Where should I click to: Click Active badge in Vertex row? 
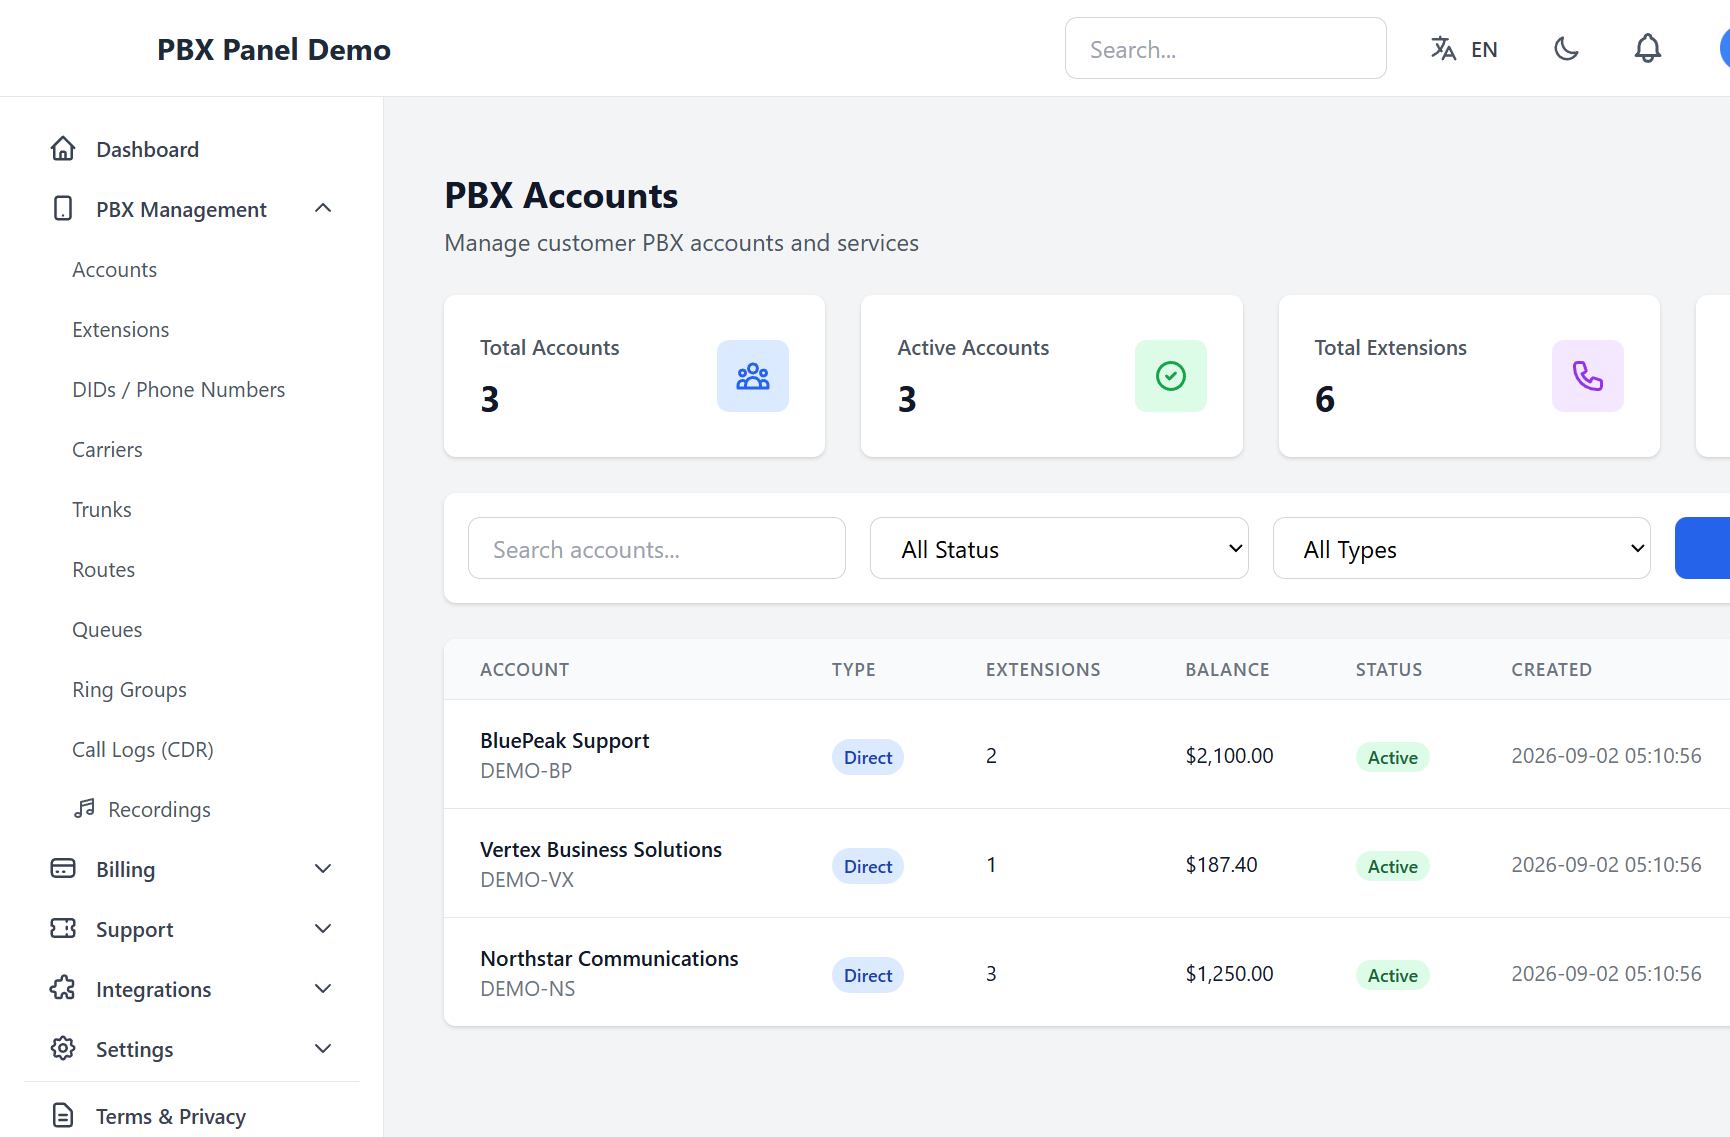coord(1393,866)
